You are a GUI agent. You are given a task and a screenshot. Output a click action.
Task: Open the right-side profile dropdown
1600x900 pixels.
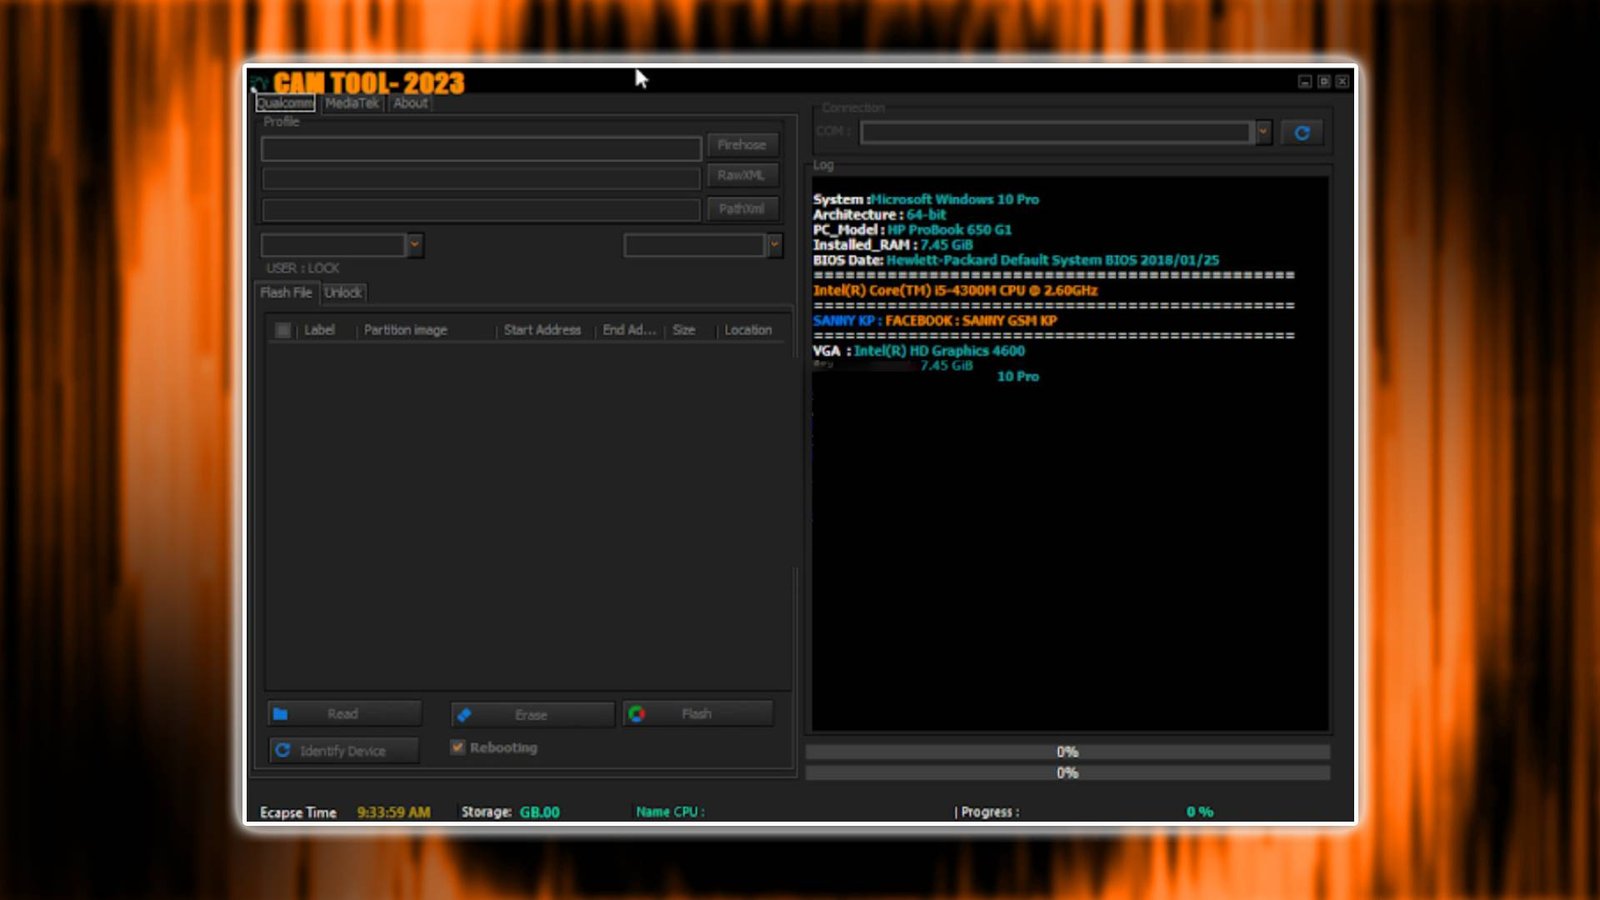(x=775, y=244)
